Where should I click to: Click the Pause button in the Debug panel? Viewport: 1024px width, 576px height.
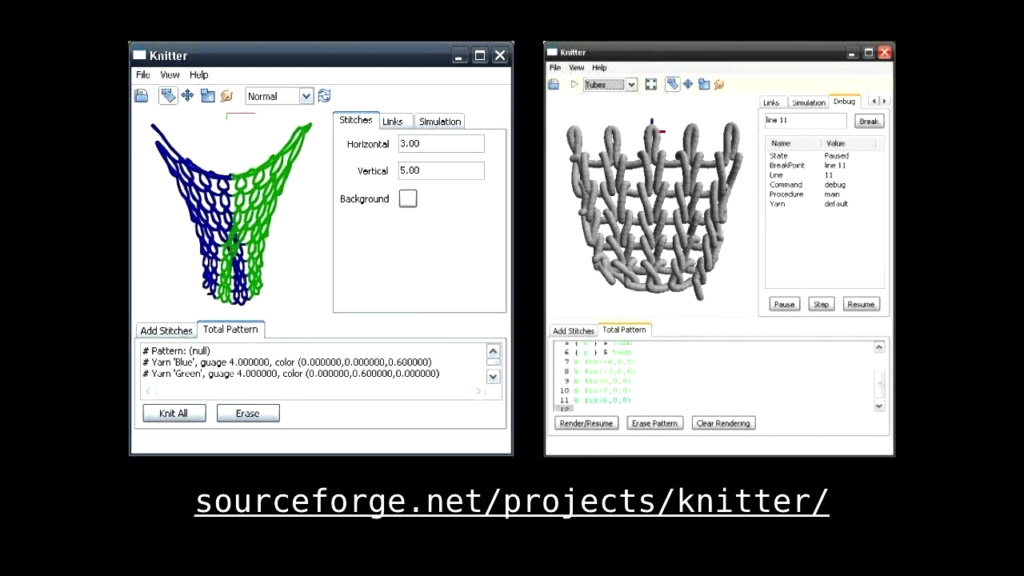click(x=784, y=304)
